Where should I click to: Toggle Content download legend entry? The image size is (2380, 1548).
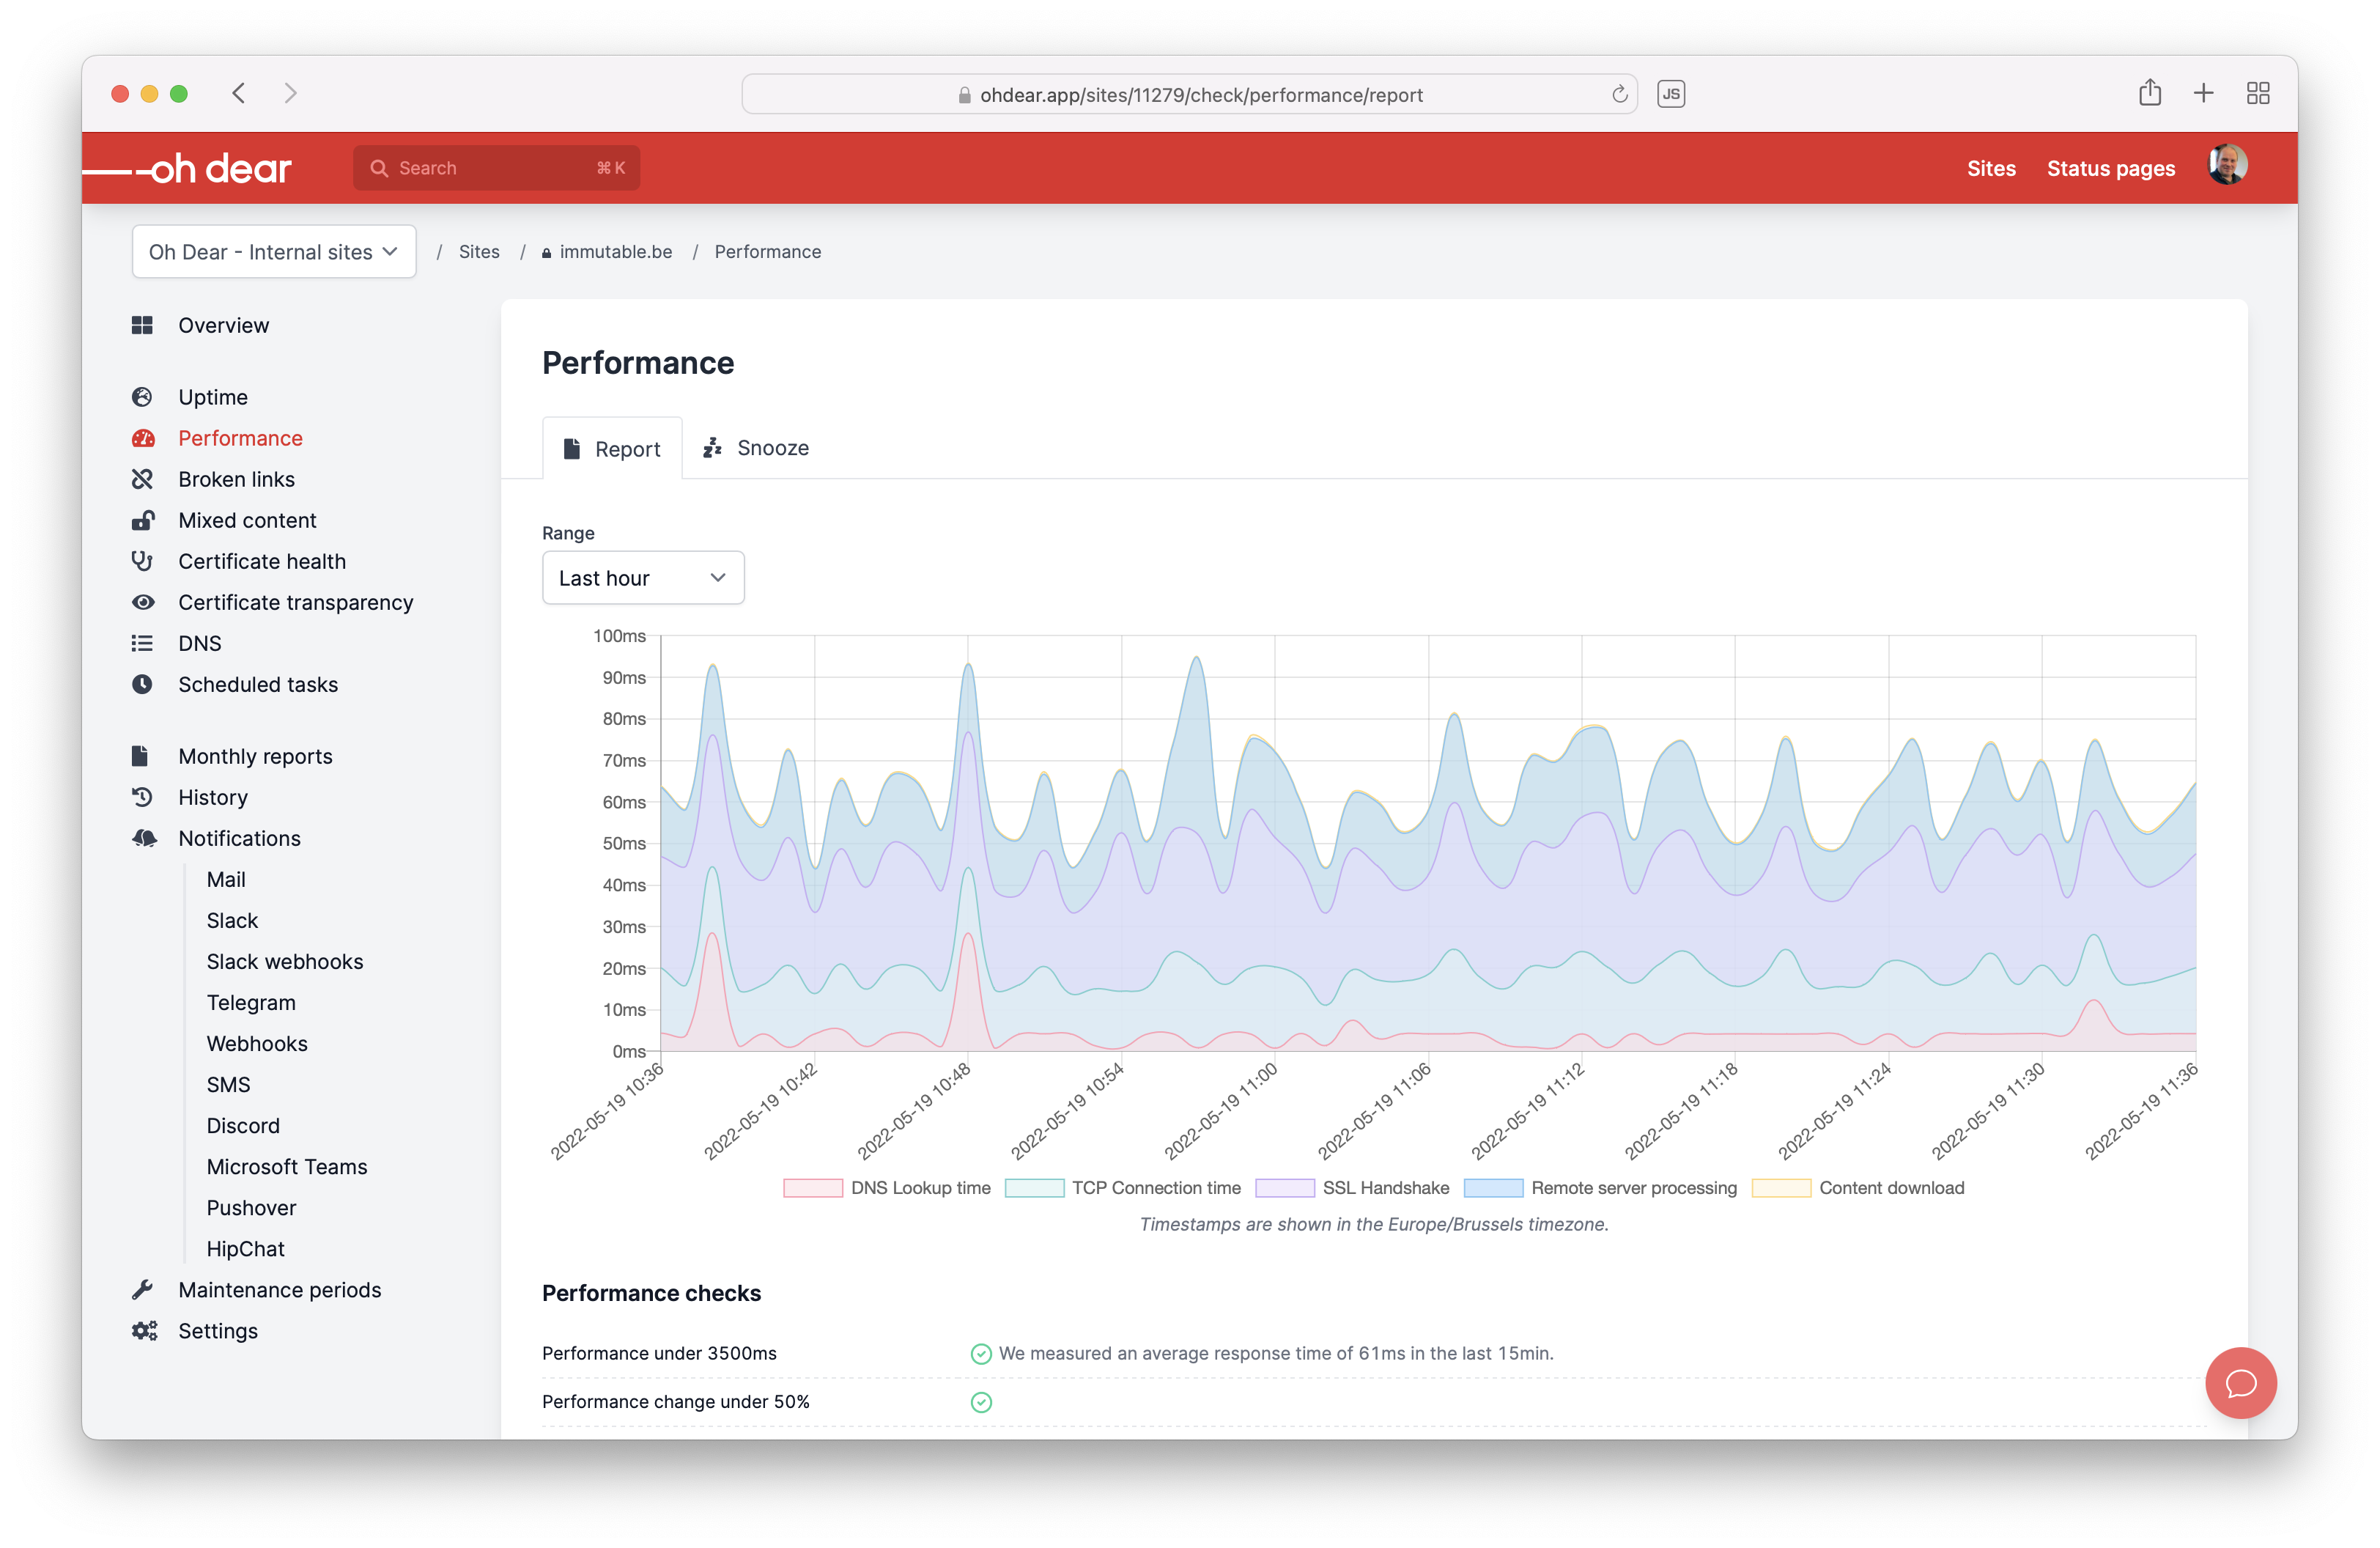tap(1858, 1188)
